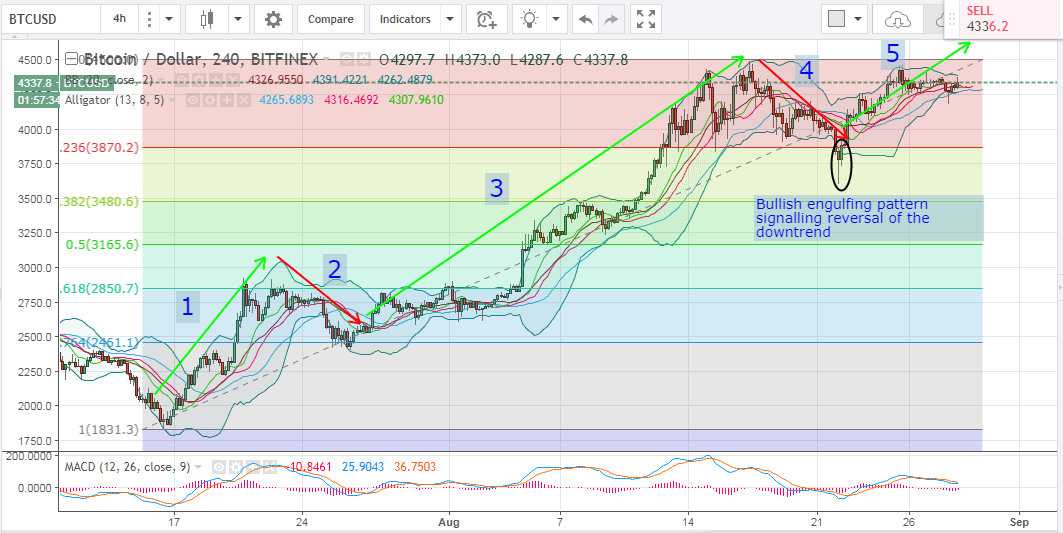Screen dimensions: 1063x533
Task: Create an alert with the alarm-clock icon
Action: pyautogui.click(x=486, y=19)
